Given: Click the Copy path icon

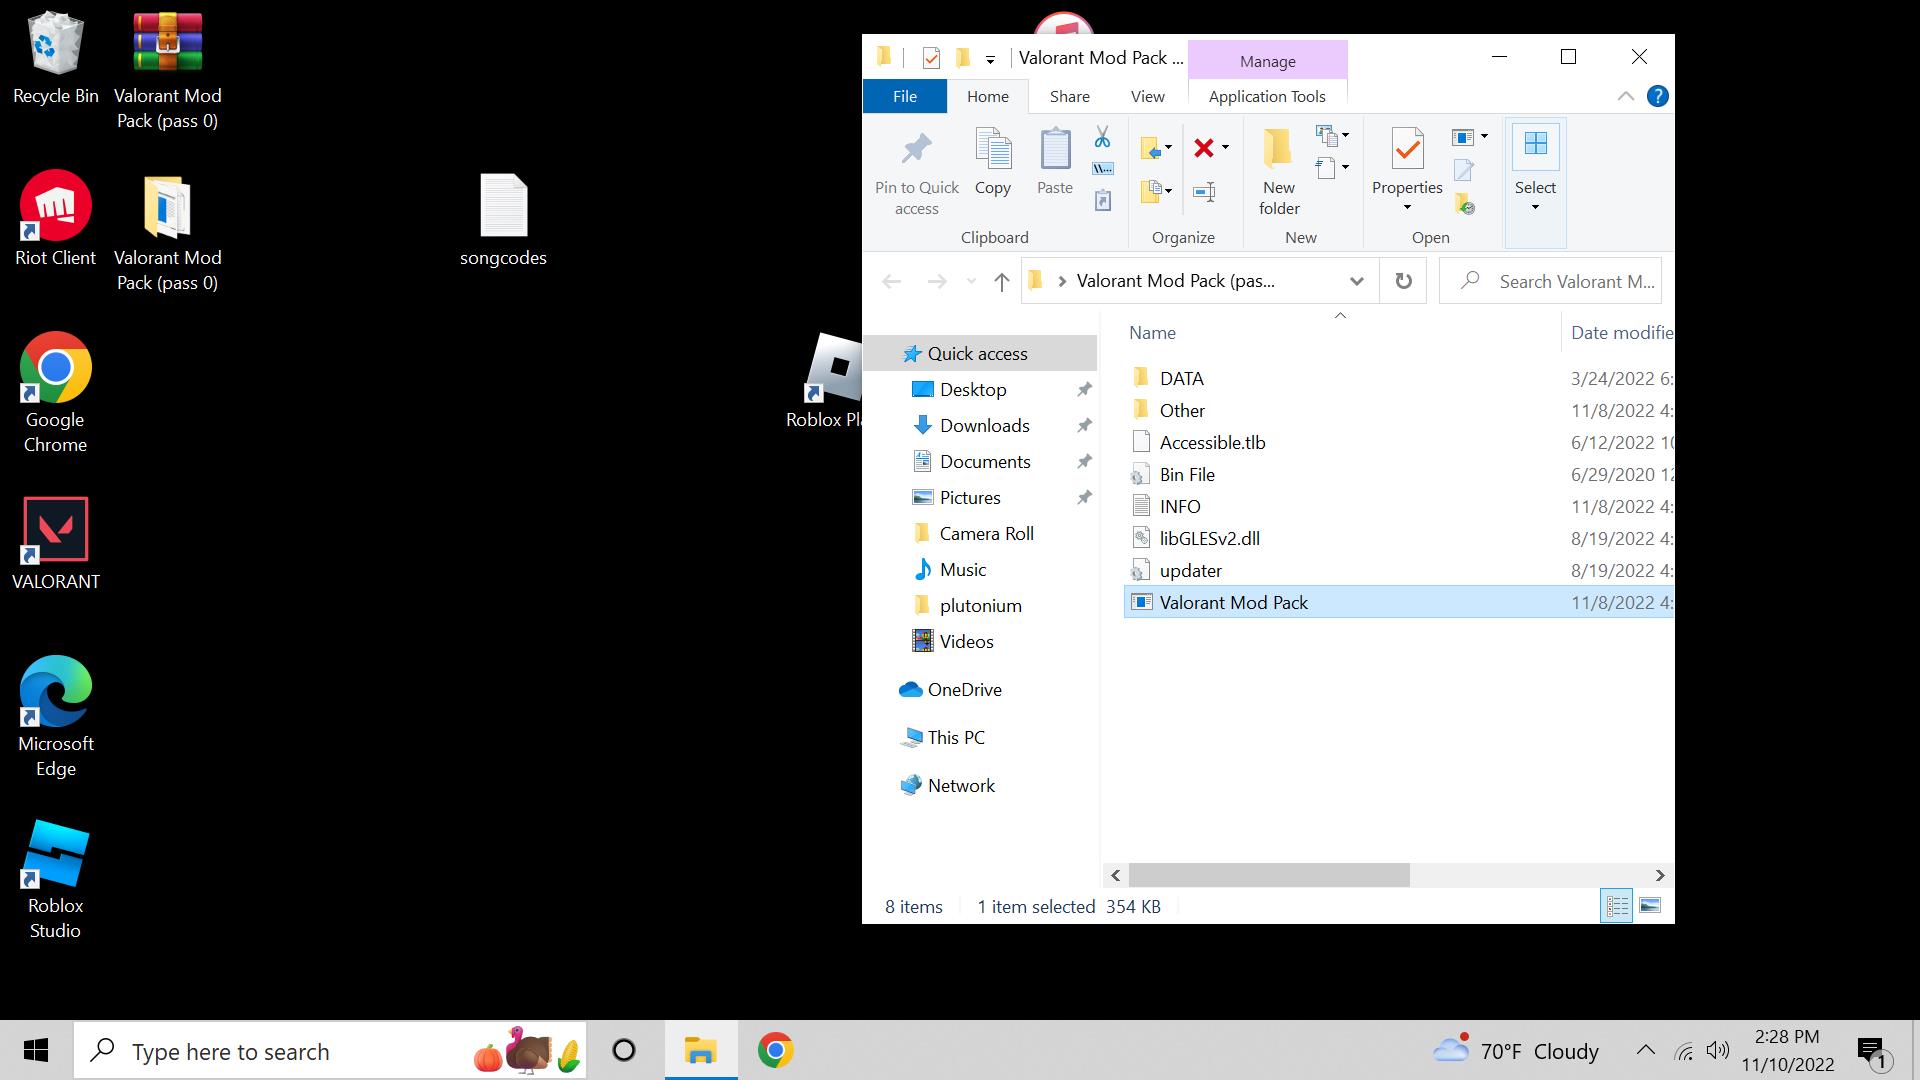Looking at the screenshot, I should pyautogui.click(x=1102, y=169).
